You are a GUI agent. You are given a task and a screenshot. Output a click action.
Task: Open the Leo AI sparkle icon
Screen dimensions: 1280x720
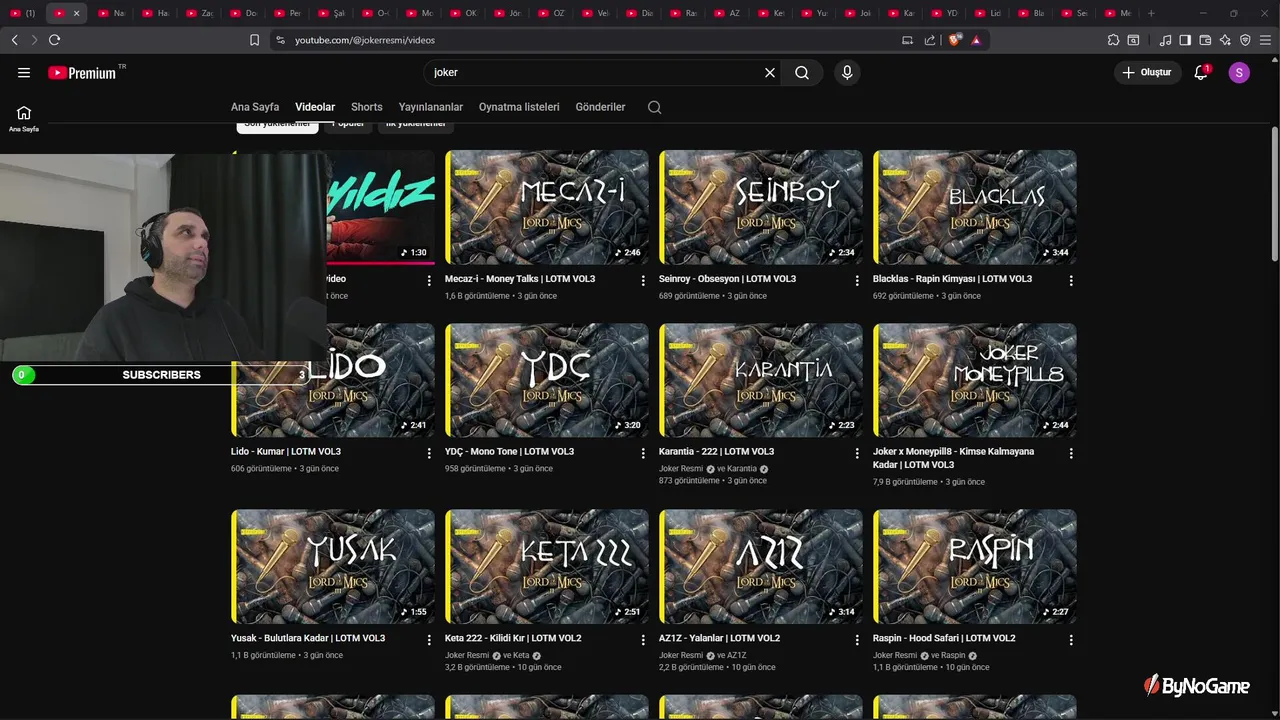1225,40
